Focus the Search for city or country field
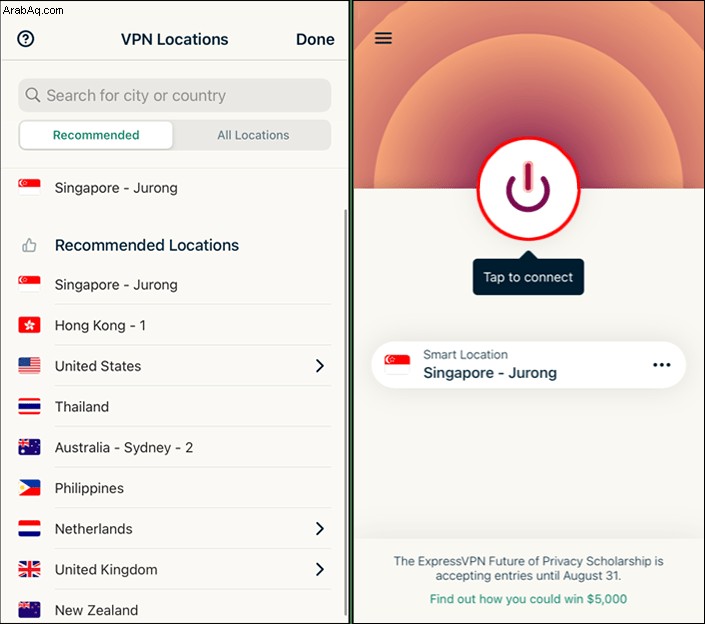705x624 pixels. tap(174, 95)
